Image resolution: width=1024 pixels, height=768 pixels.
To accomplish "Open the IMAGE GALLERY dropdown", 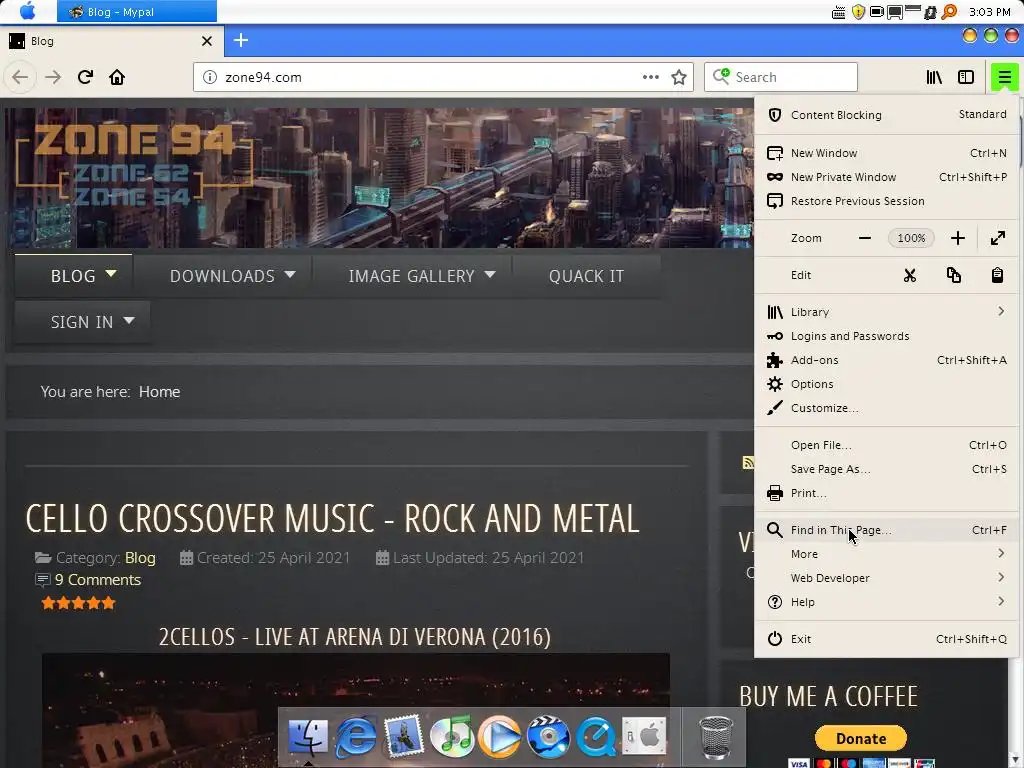I will [412, 276].
